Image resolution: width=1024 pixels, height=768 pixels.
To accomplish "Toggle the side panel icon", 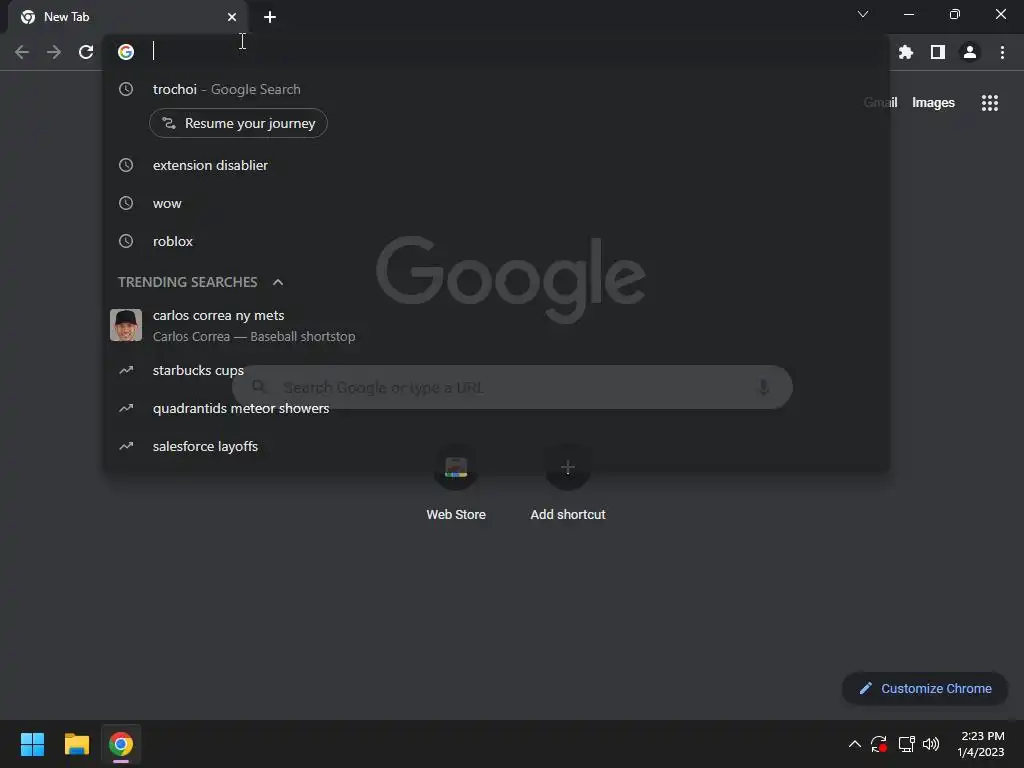I will pyautogui.click(x=938, y=52).
